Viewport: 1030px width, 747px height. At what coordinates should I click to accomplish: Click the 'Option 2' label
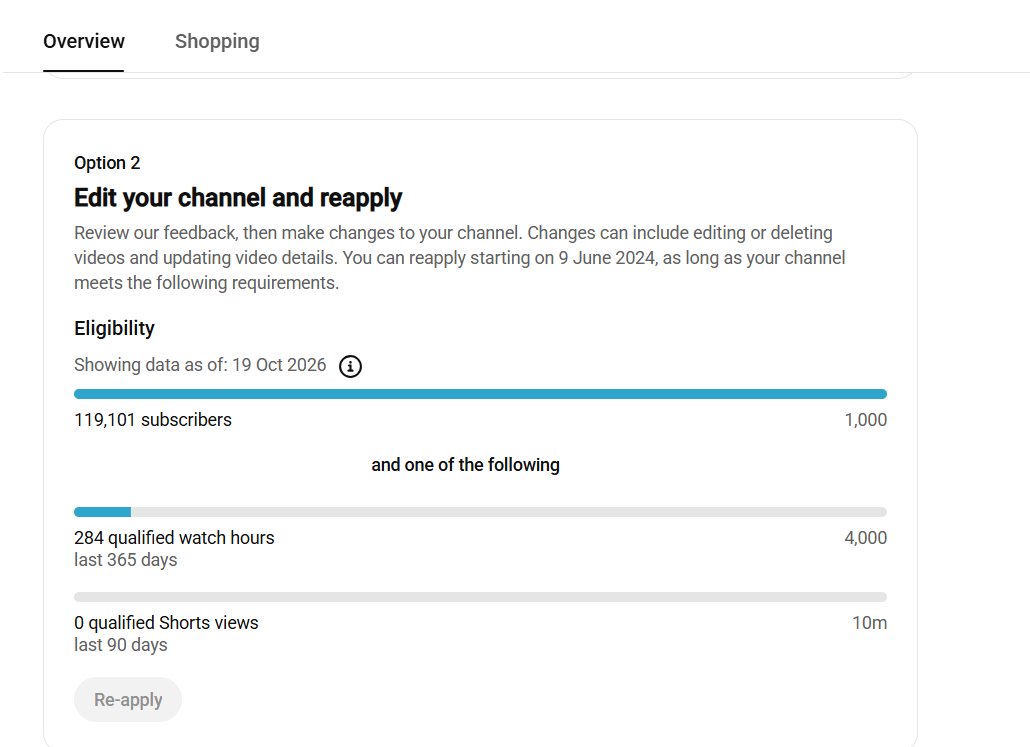coord(107,163)
